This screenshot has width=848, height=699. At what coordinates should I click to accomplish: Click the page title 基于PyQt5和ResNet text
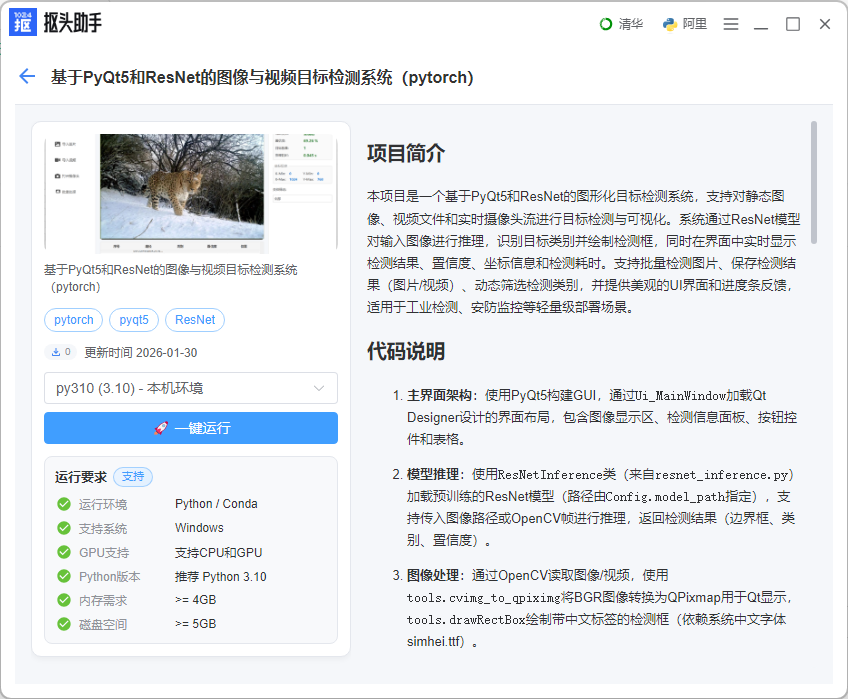(x=262, y=77)
